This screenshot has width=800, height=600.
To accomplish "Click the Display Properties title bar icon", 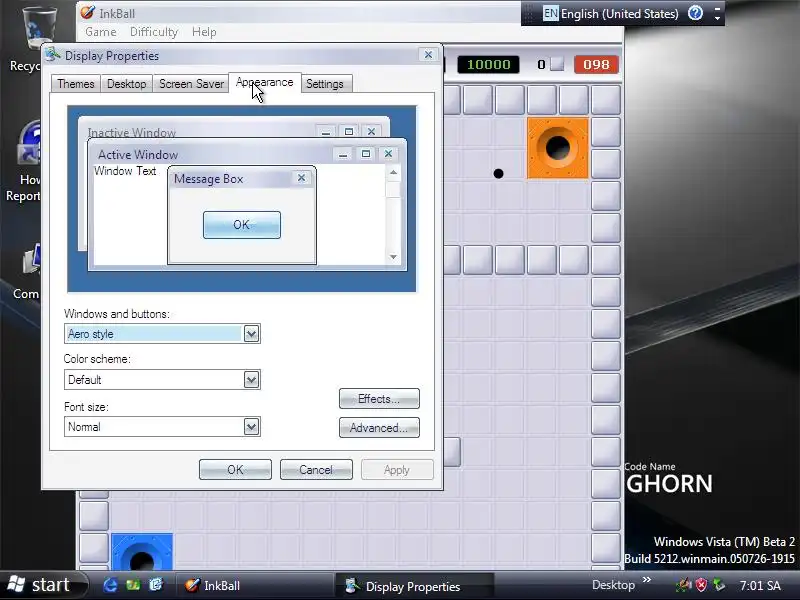I will [x=53, y=55].
